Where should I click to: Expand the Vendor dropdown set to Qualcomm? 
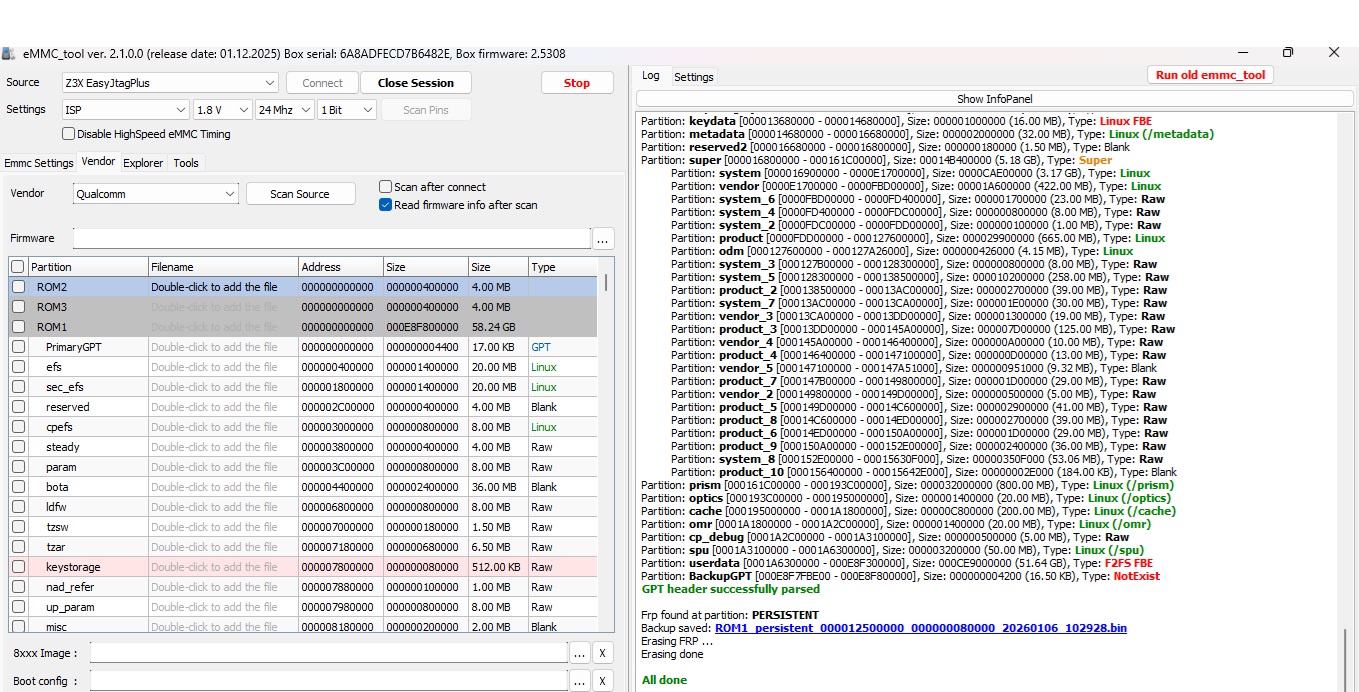155,194
